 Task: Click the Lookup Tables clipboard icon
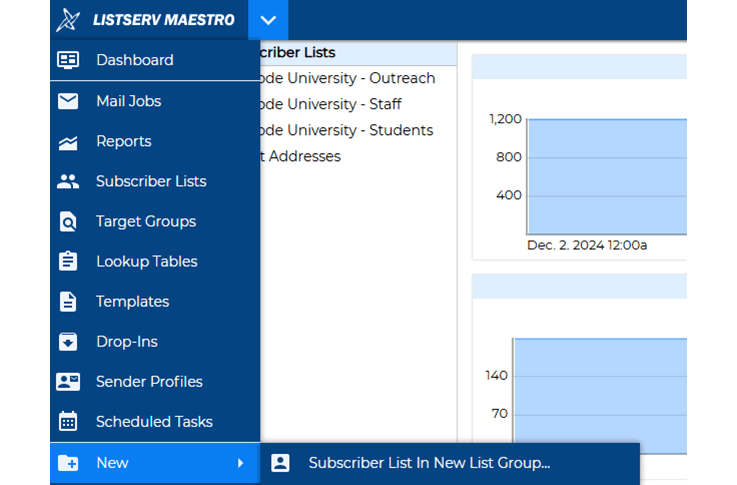tap(68, 262)
